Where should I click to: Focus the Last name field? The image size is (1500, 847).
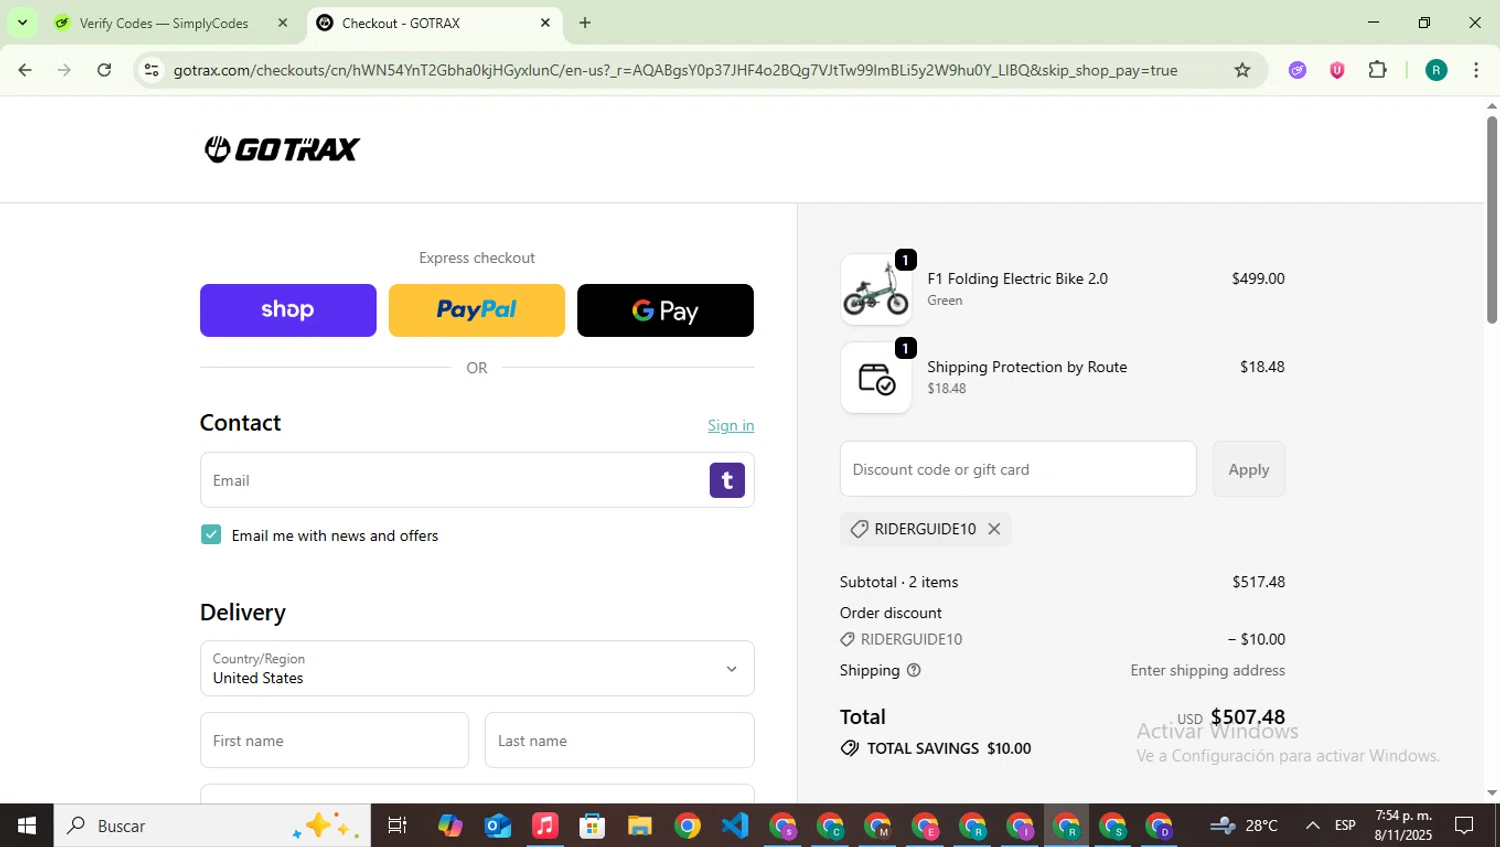(x=619, y=740)
